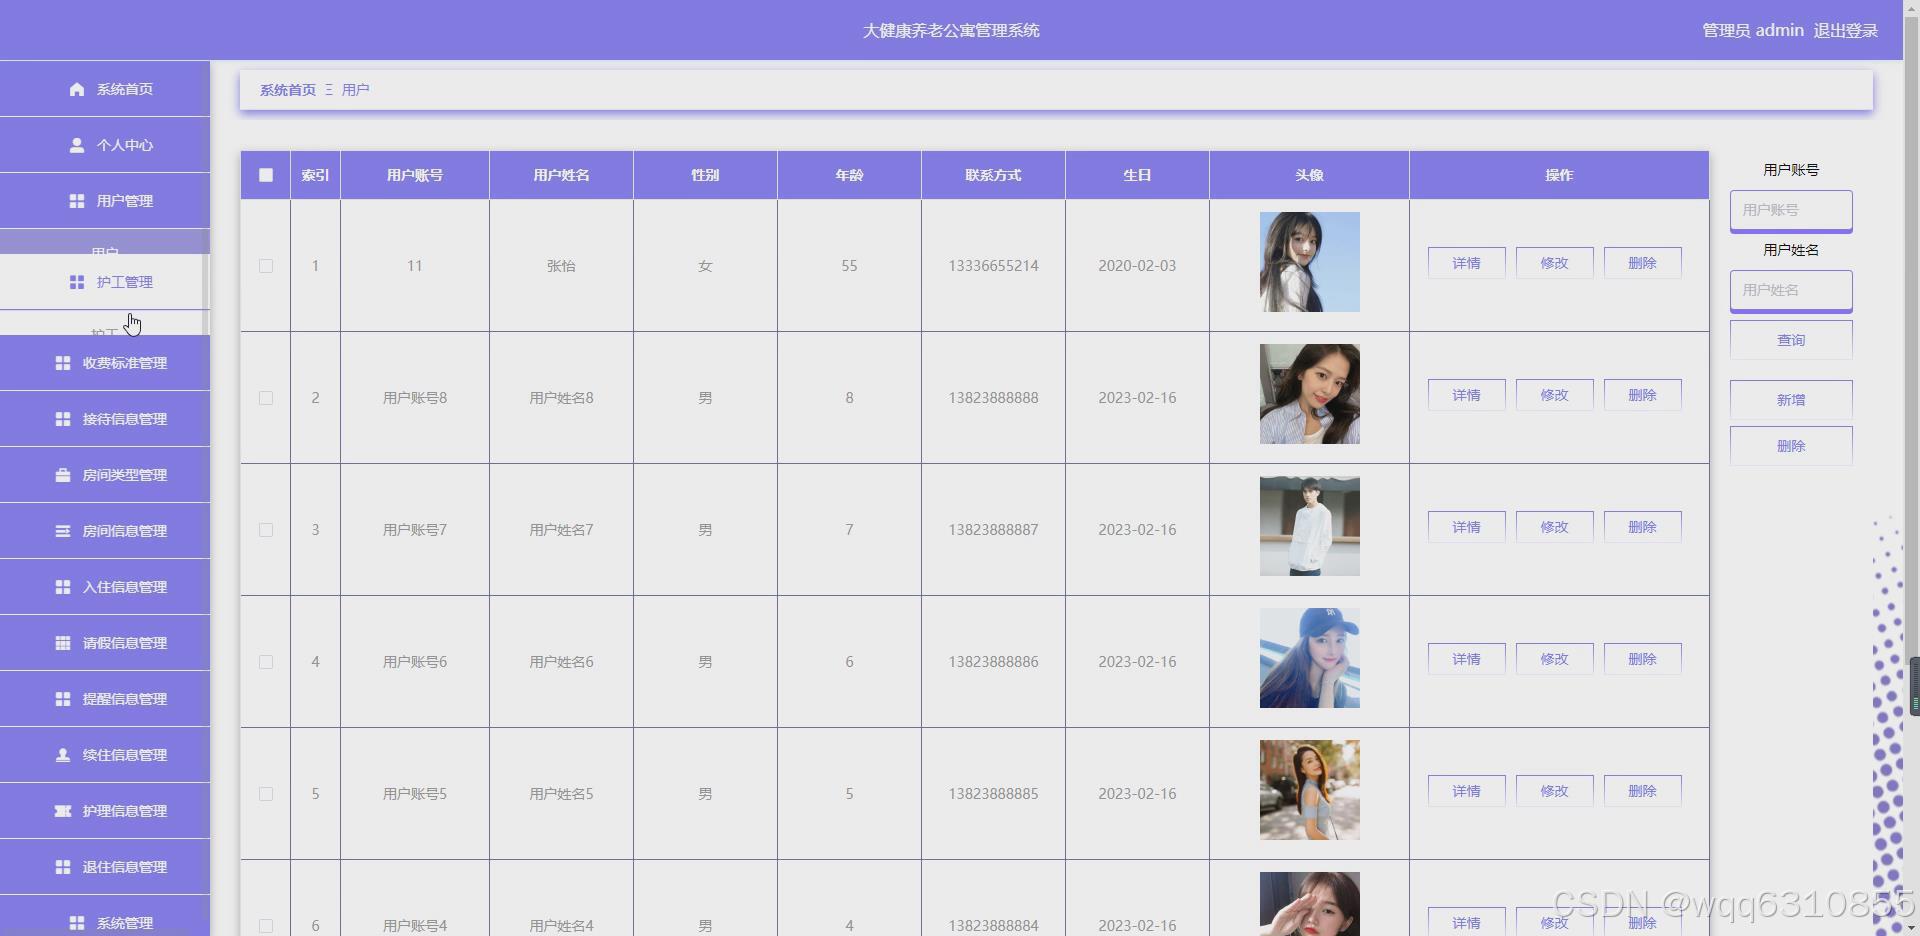Click the grid icon beside 退住信息管理
The height and width of the screenshot is (936, 1920).
click(x=63, y=867)
